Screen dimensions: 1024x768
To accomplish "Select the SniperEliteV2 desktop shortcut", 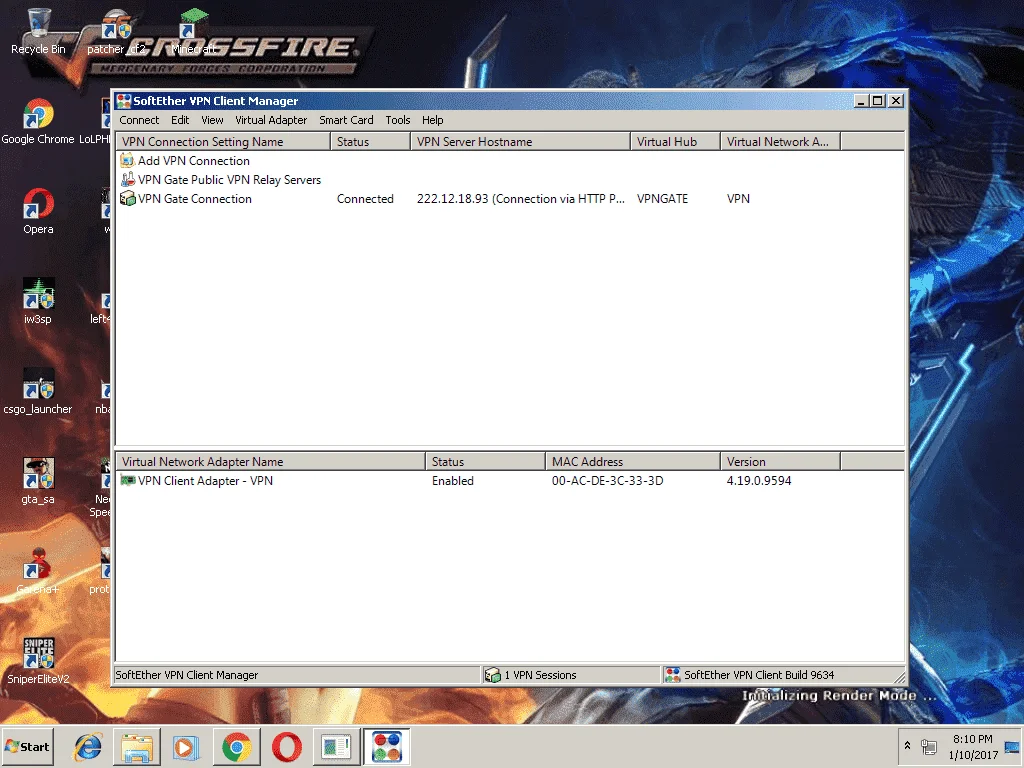I will pyautogui.click(x=38, y=662).
